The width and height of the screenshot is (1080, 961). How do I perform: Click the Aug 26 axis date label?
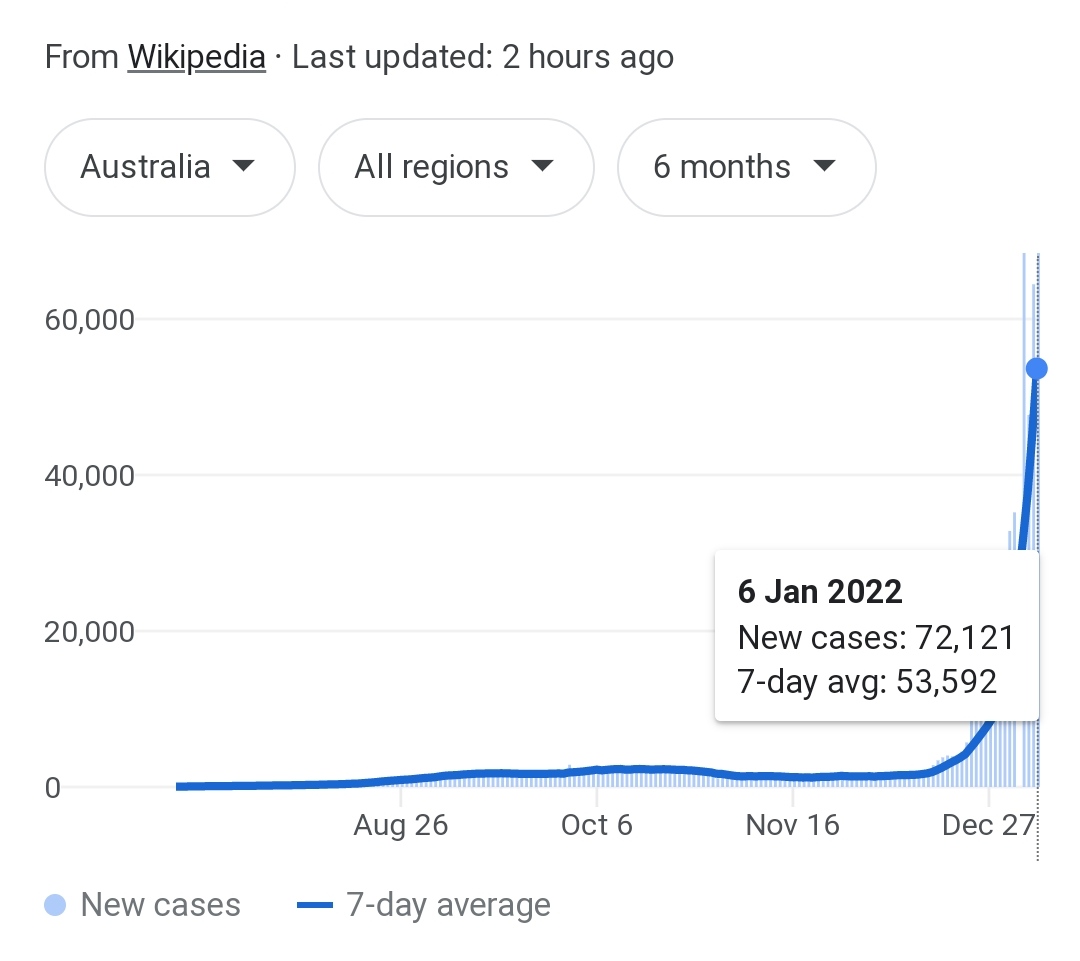pyautogui.click(x=401, y=825)
